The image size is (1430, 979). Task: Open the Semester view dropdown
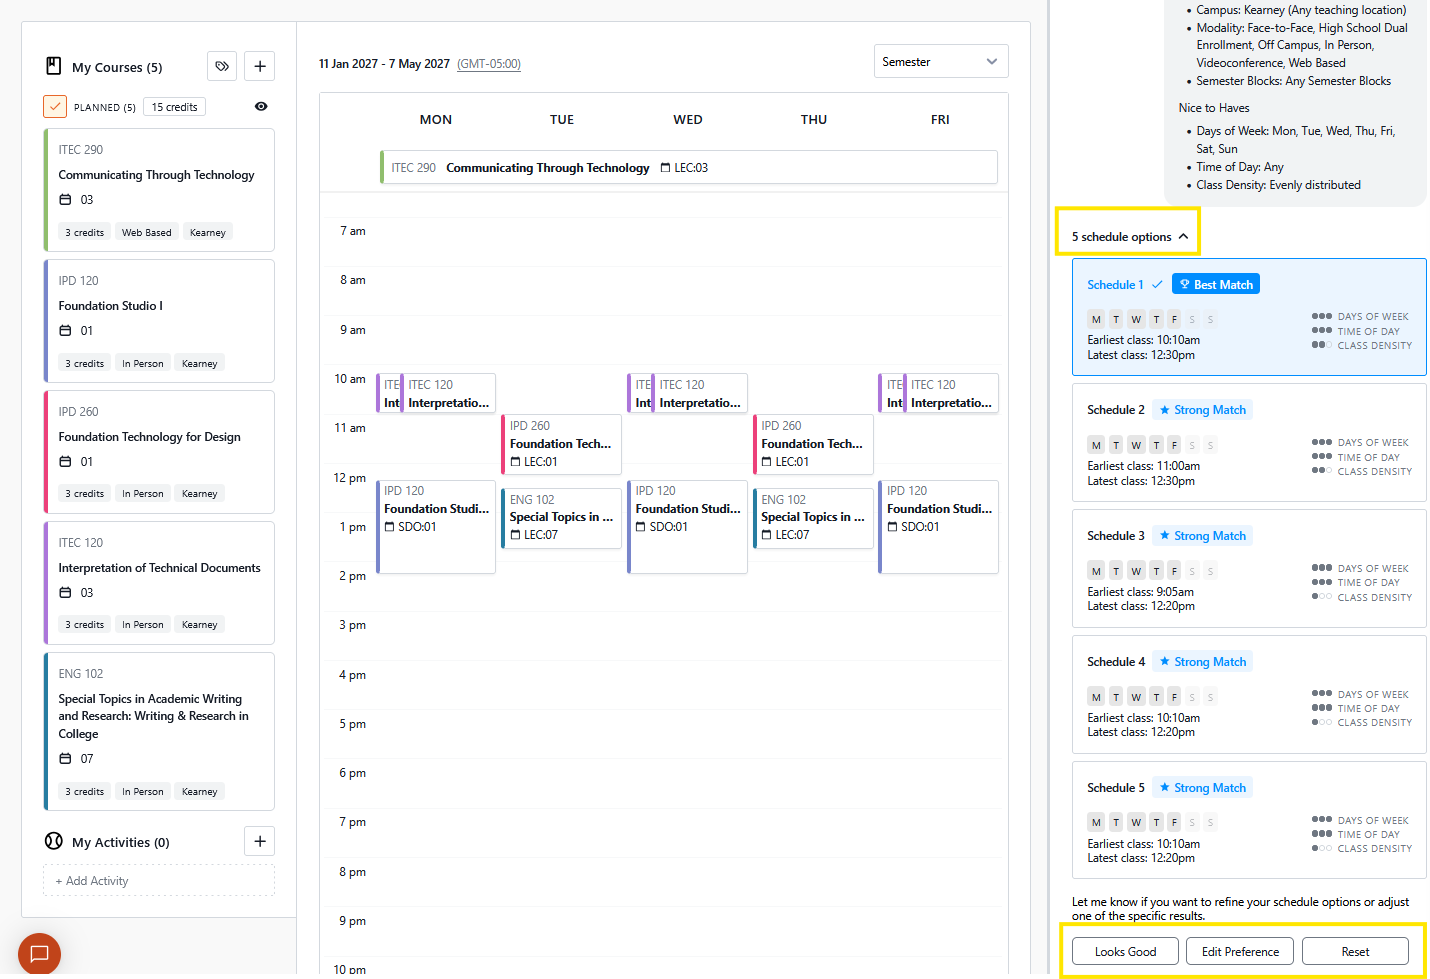(941, 61)
